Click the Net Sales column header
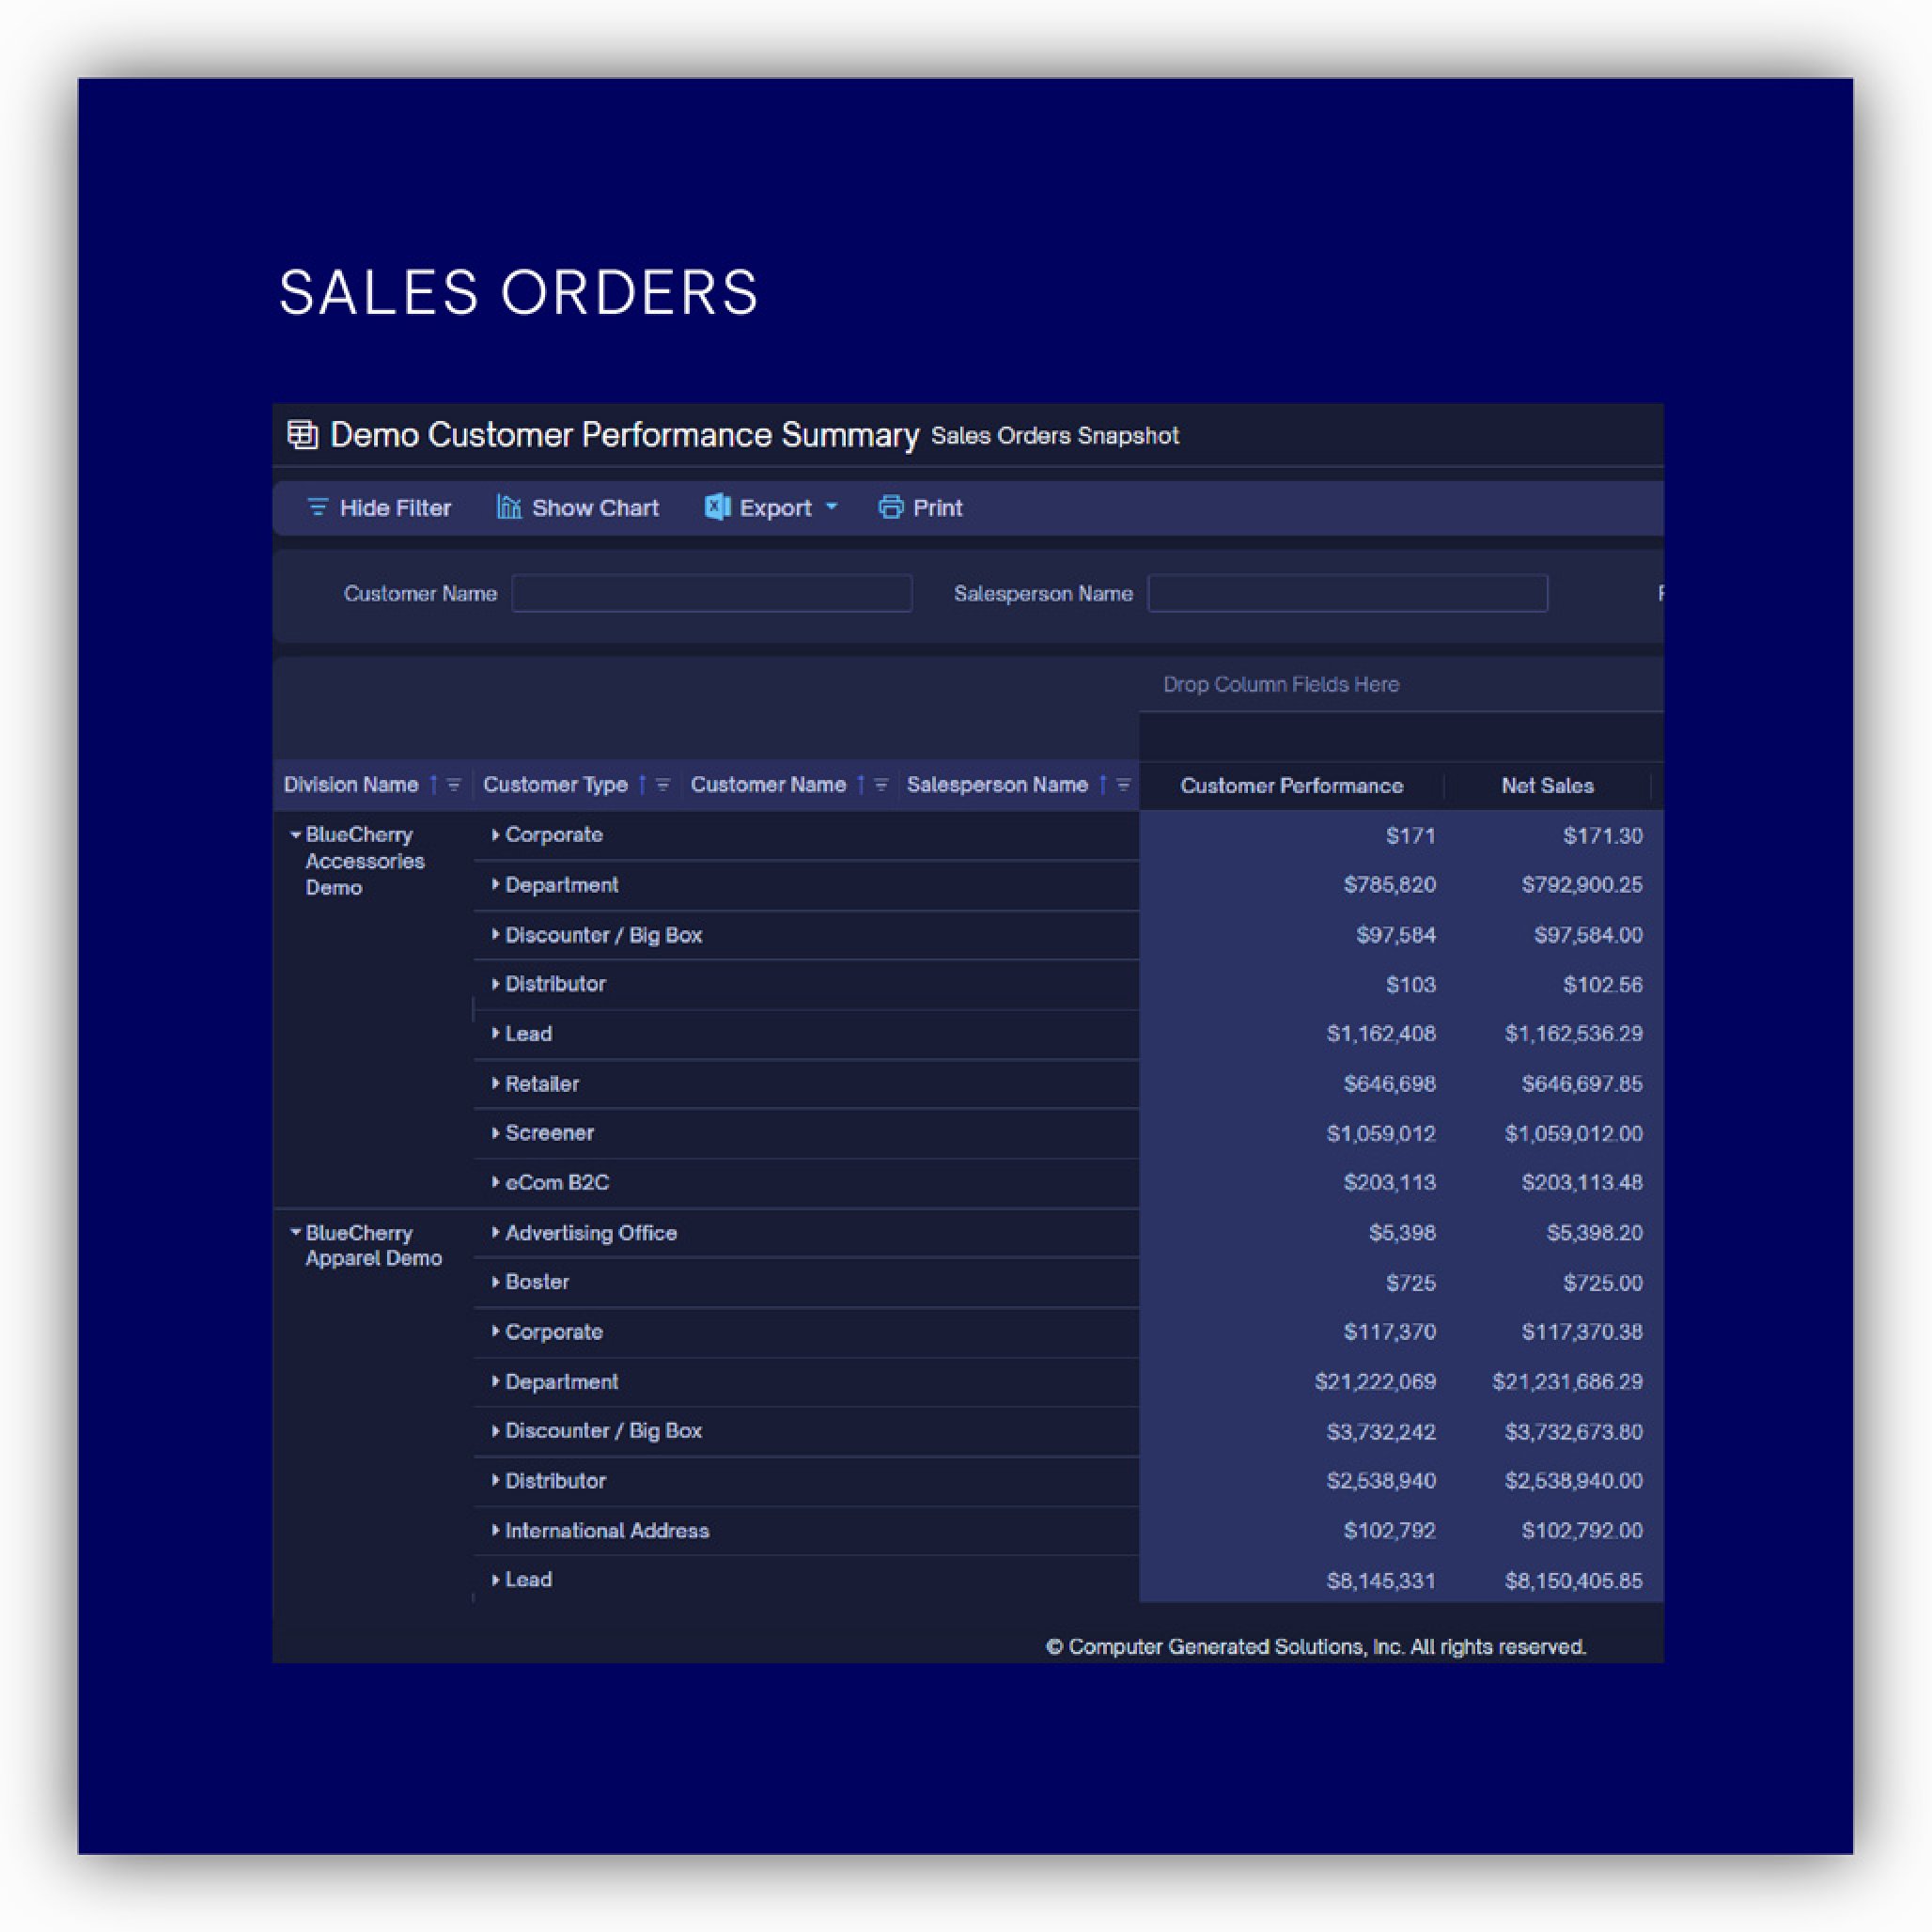 click(x=1547, y=786)
